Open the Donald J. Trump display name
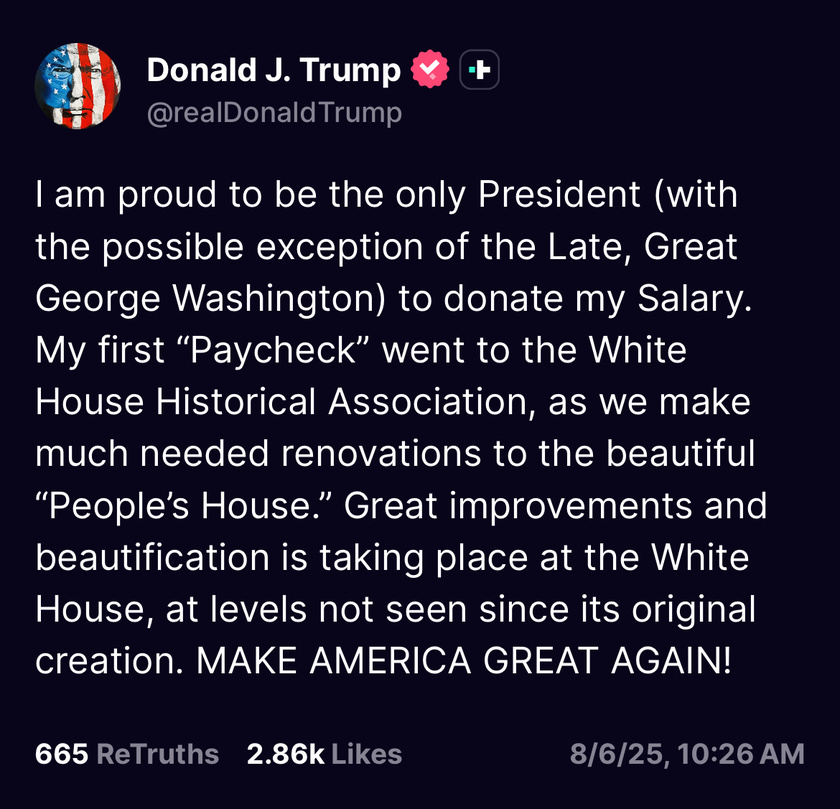The image size is (840, 809). (274, 70)
